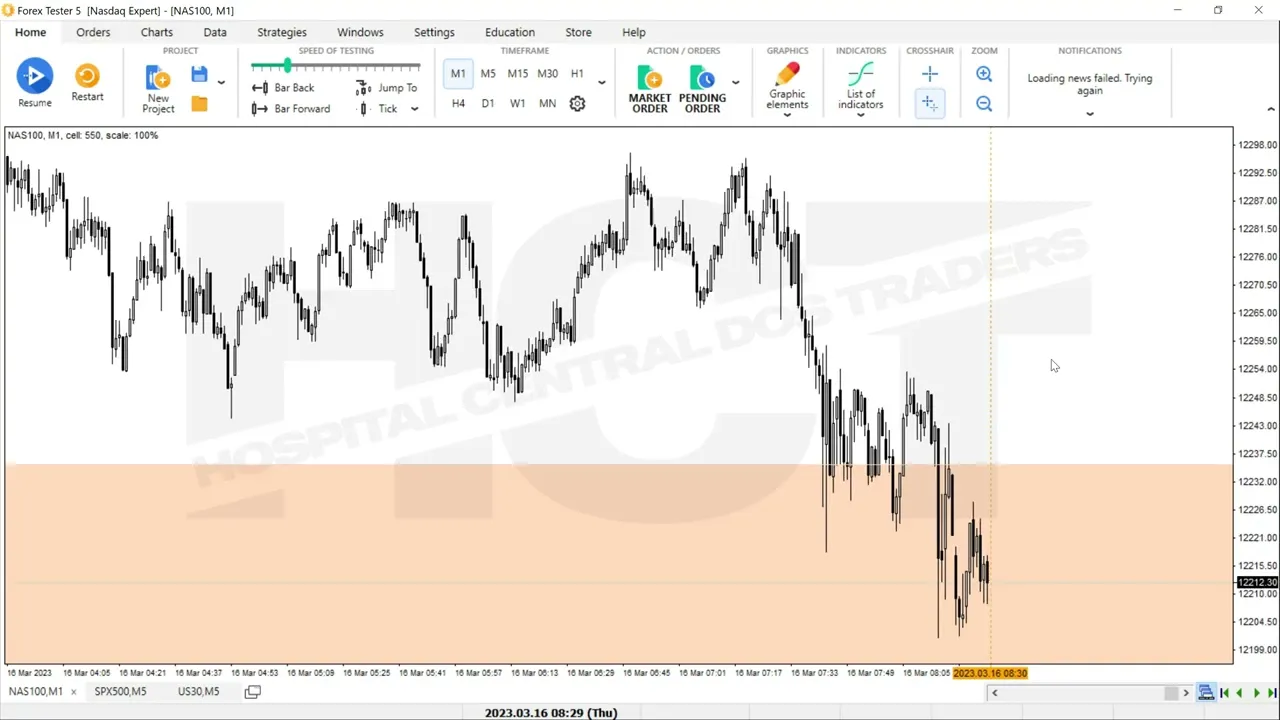
Task: Switch to the SPX500,M5 chart tab
Action: pyautogui.click(x=120, y=691)
